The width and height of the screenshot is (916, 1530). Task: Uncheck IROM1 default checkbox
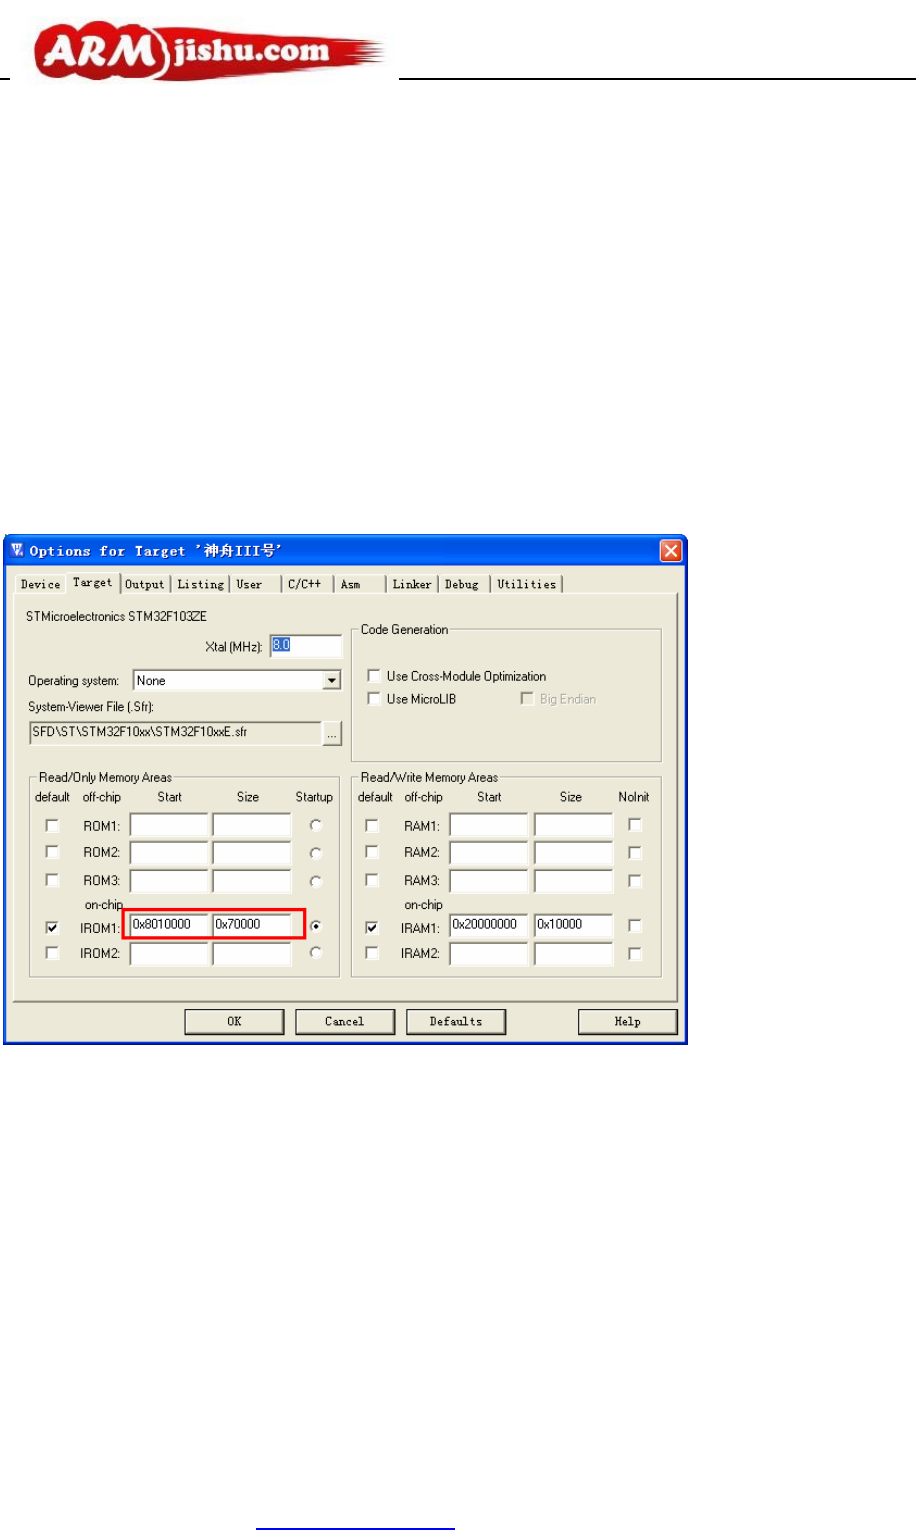[x=53, y=928]
